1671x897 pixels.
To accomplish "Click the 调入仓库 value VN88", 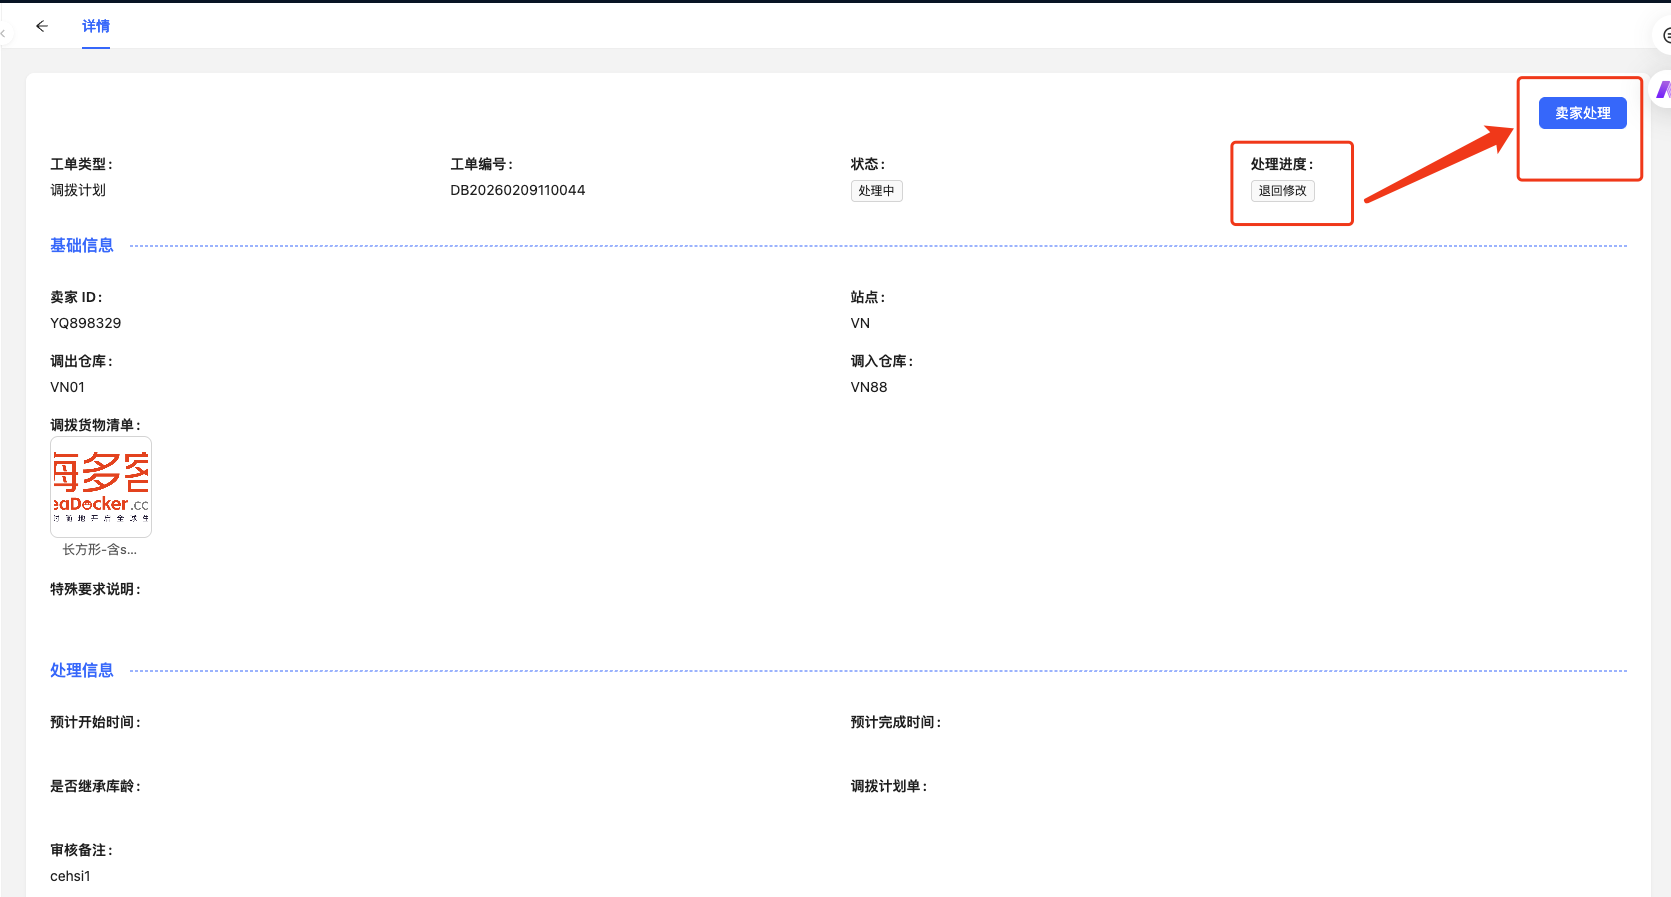I will pyautogui.click(x=868, y=387).
